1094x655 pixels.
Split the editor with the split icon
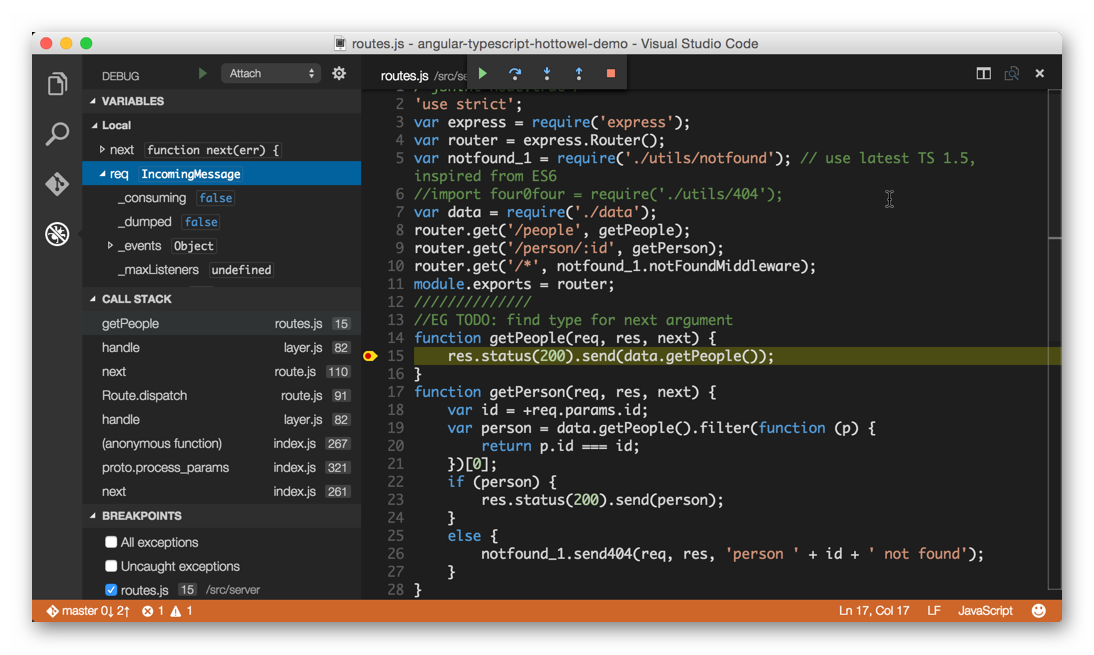point(984,73)
